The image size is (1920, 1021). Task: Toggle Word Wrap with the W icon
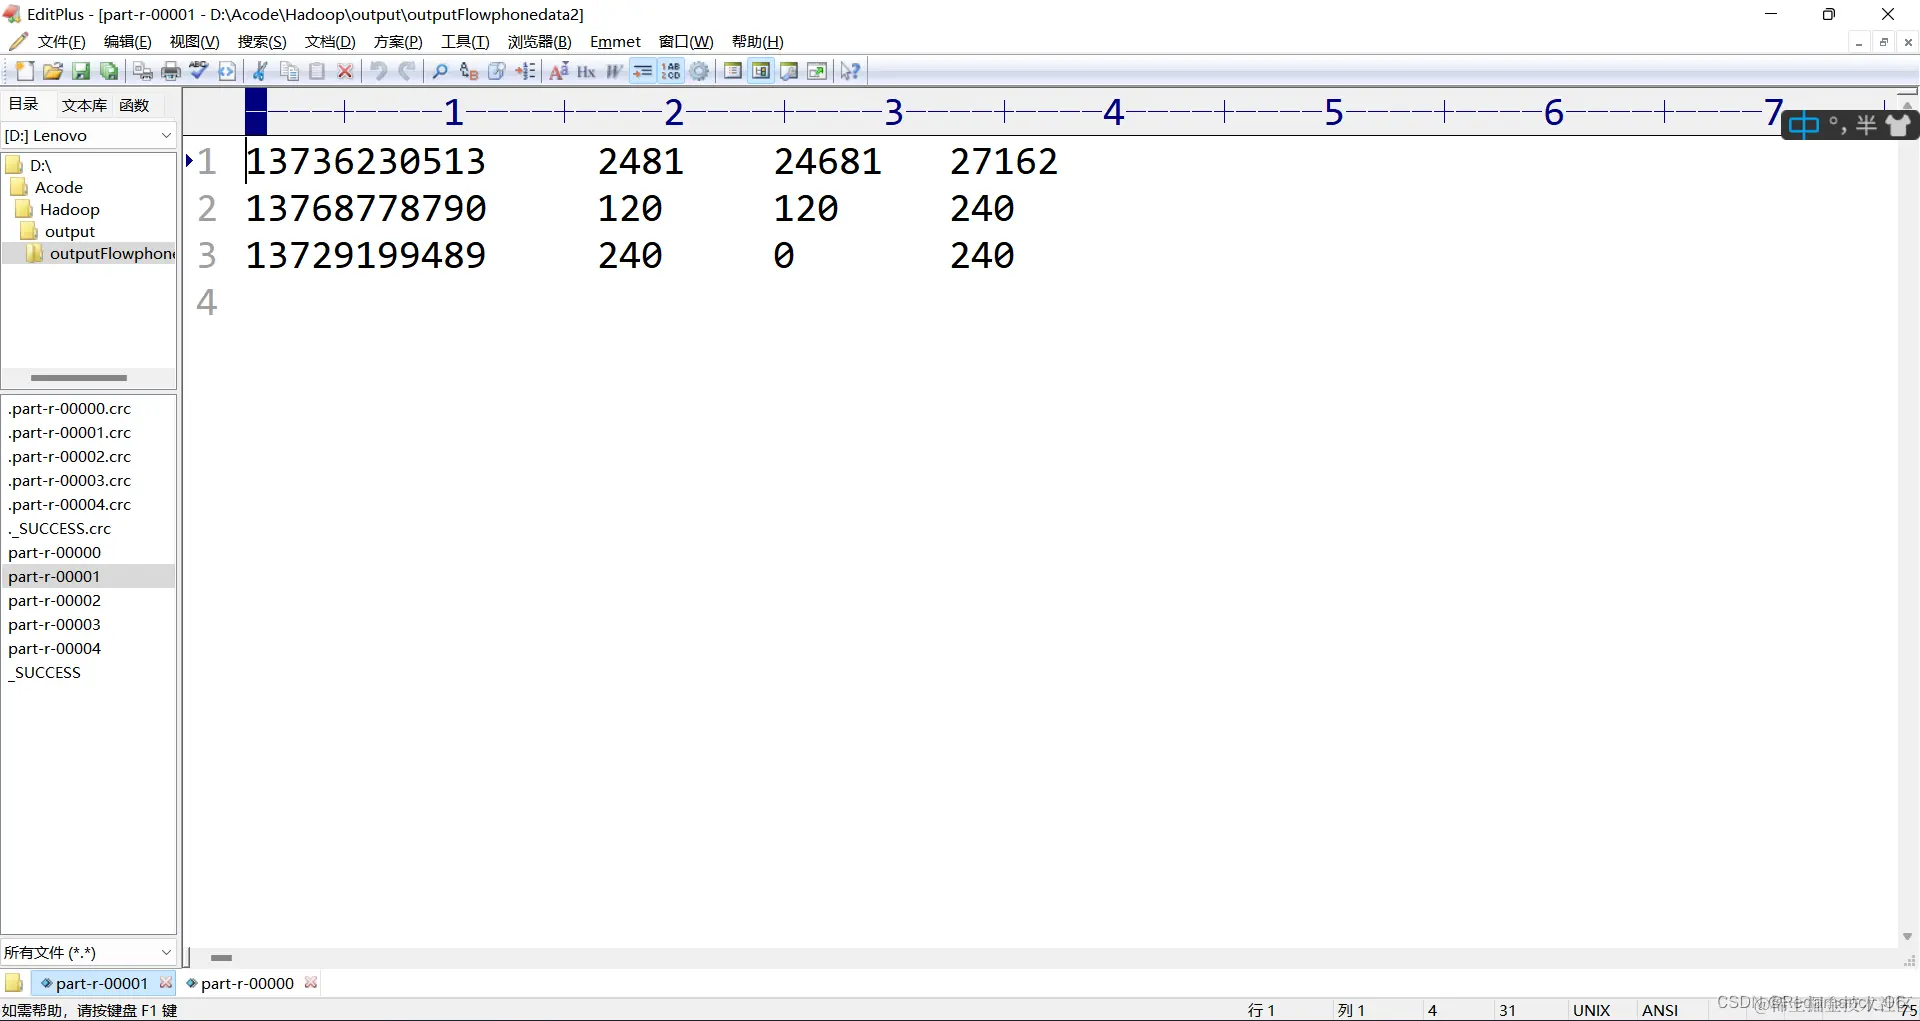point(615,71)
